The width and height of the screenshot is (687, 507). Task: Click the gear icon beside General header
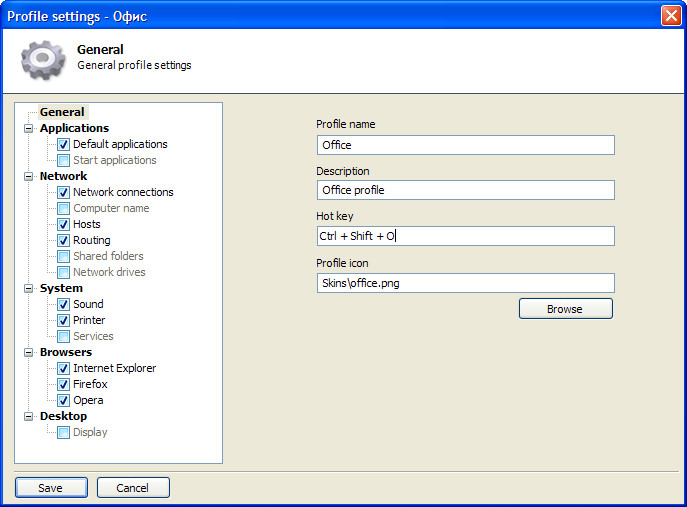pos(43,59)
